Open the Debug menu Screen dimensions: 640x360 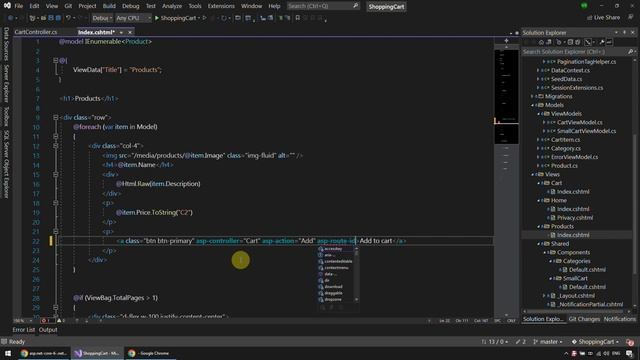[131, 6]
